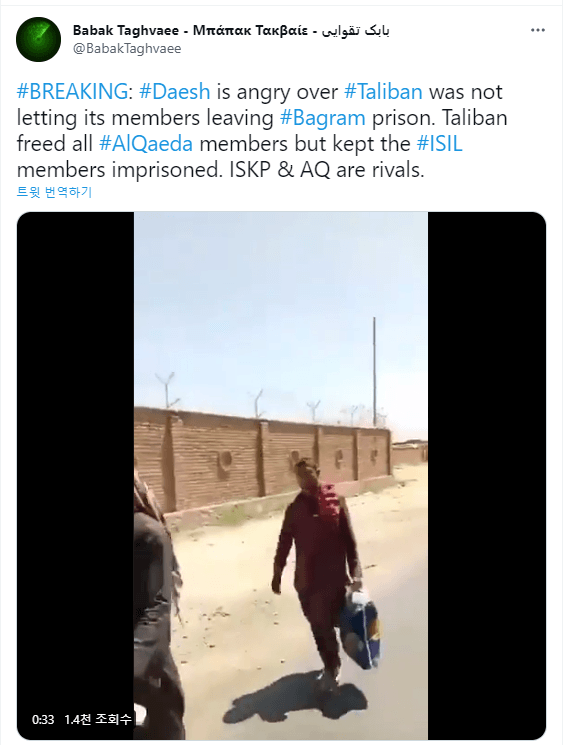Image resolution: width=581 pixels, height=745 pixels.
Task: Click the 0:33 video duration label
Action: [43, 720]
